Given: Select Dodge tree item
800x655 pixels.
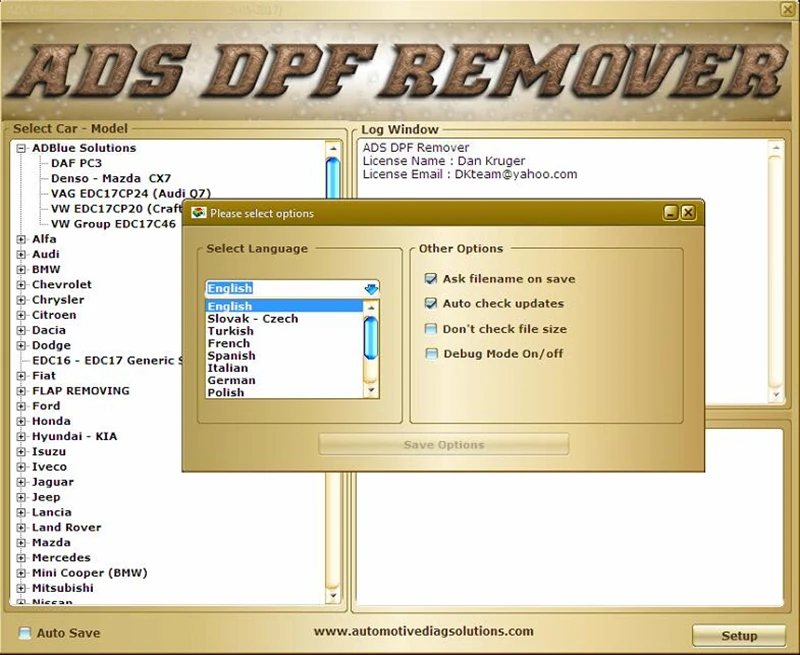Looking at the screenshot, I should (51, 345).
